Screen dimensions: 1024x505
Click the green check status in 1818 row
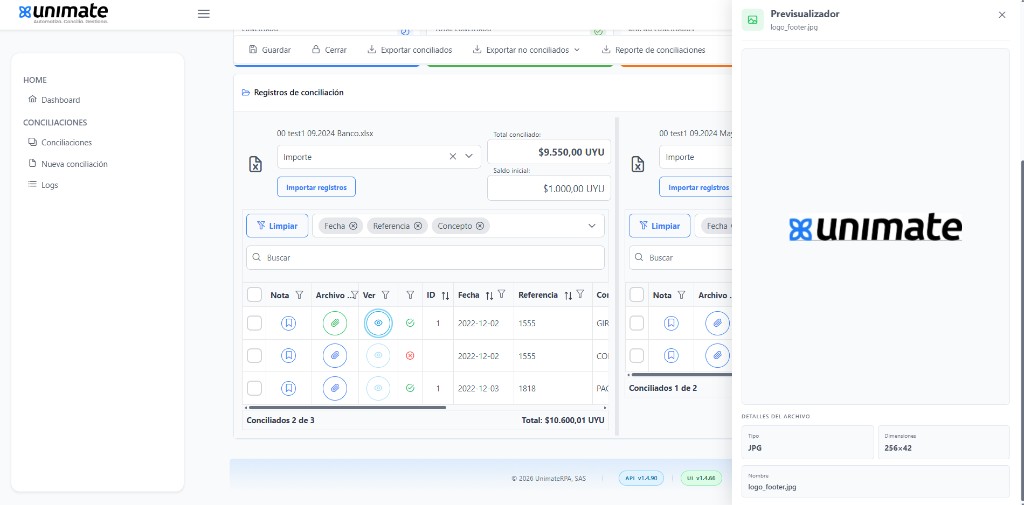[x=410, y=388]
